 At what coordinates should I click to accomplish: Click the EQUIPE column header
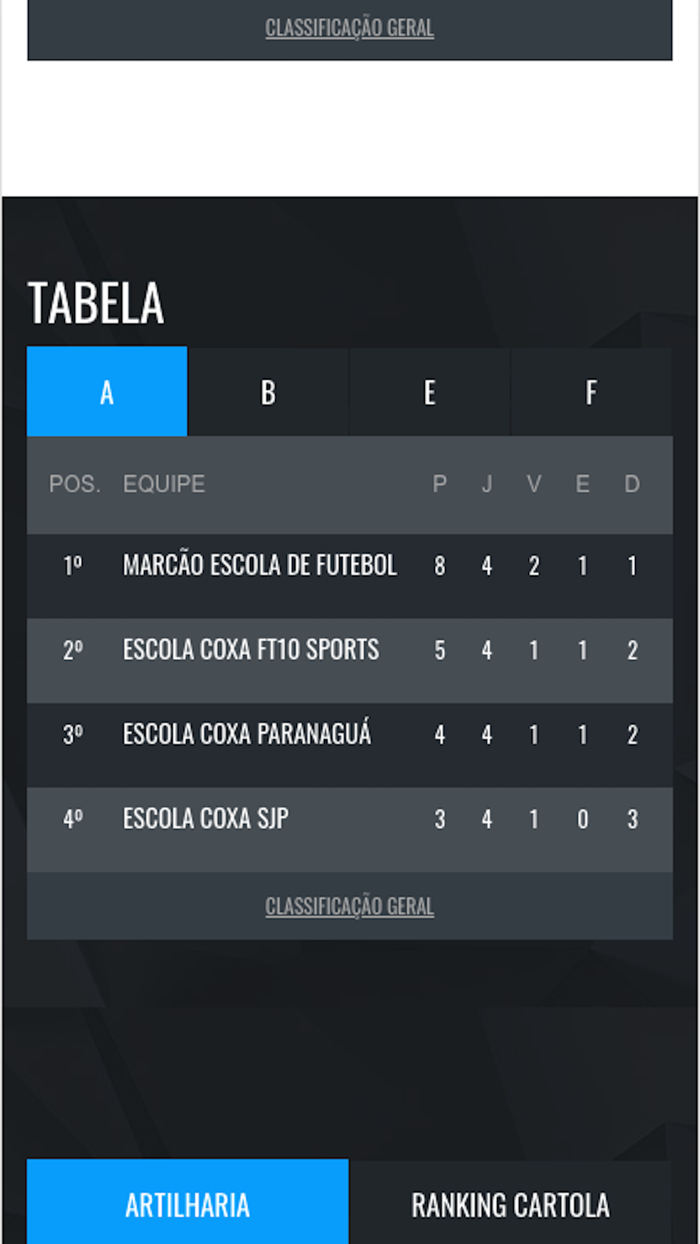tap(164, 485)
